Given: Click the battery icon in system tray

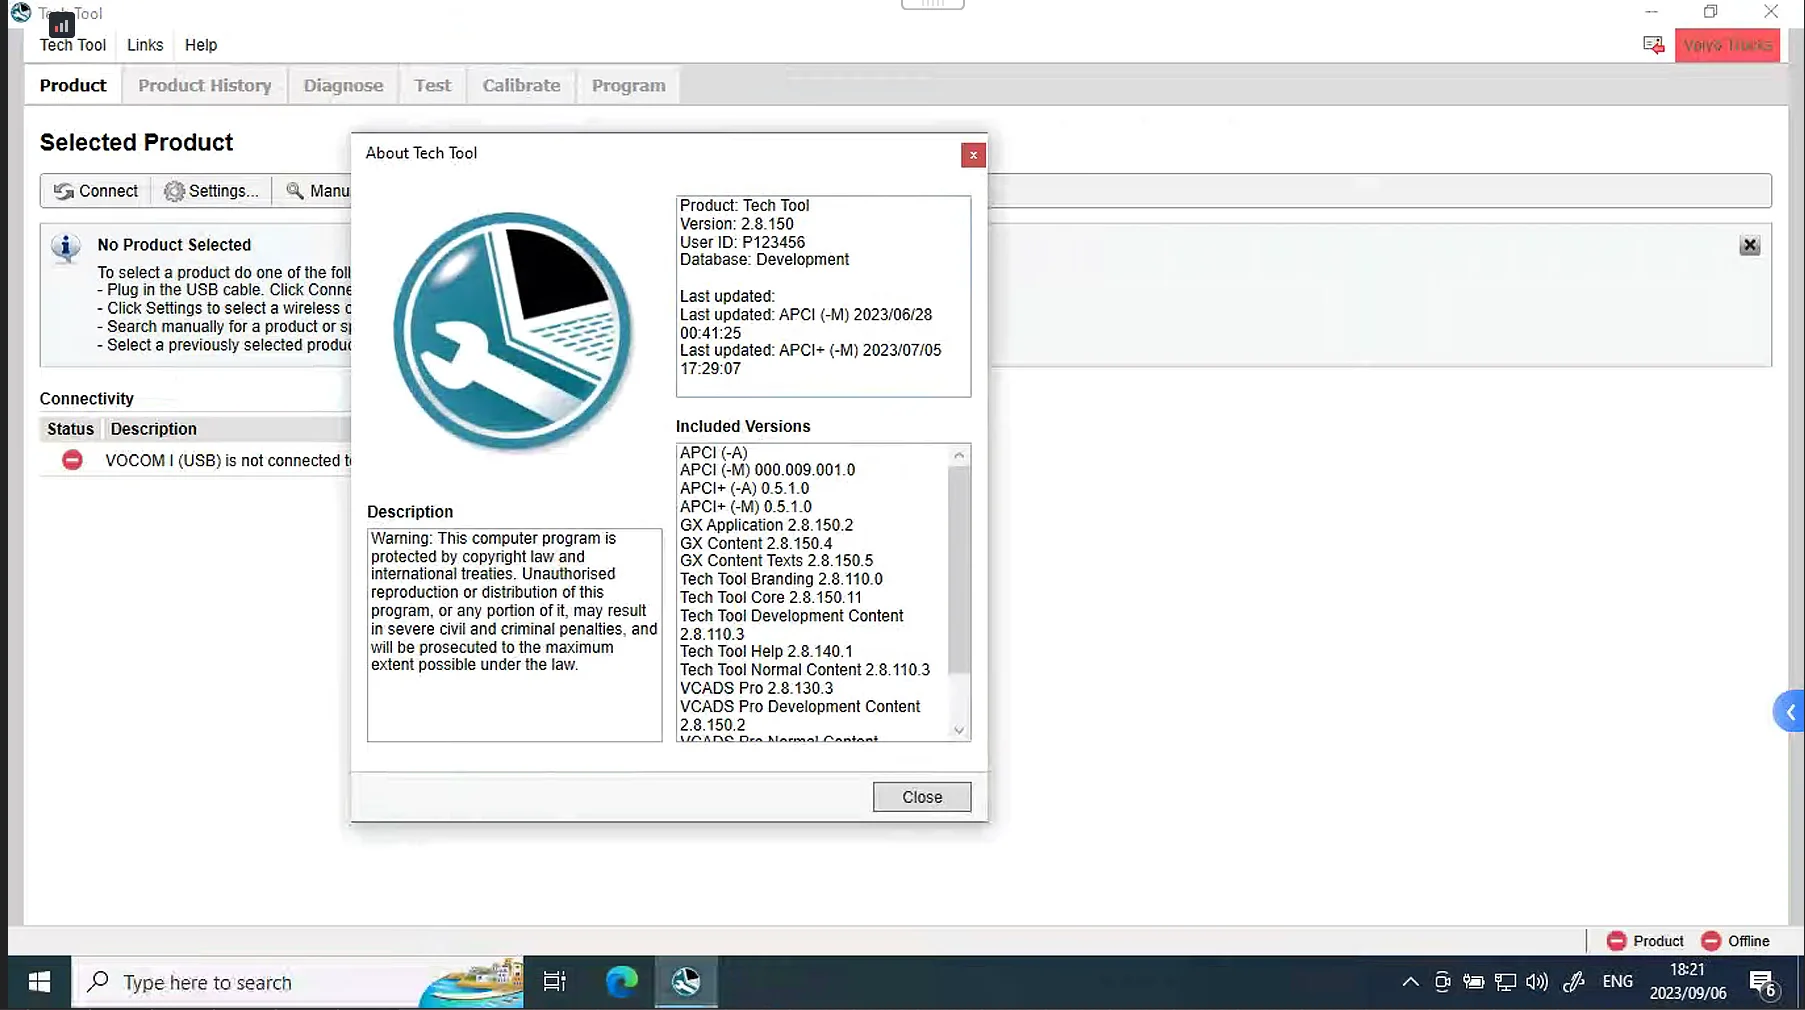Looking at the screenshot, I should [x=1473, y=982].
